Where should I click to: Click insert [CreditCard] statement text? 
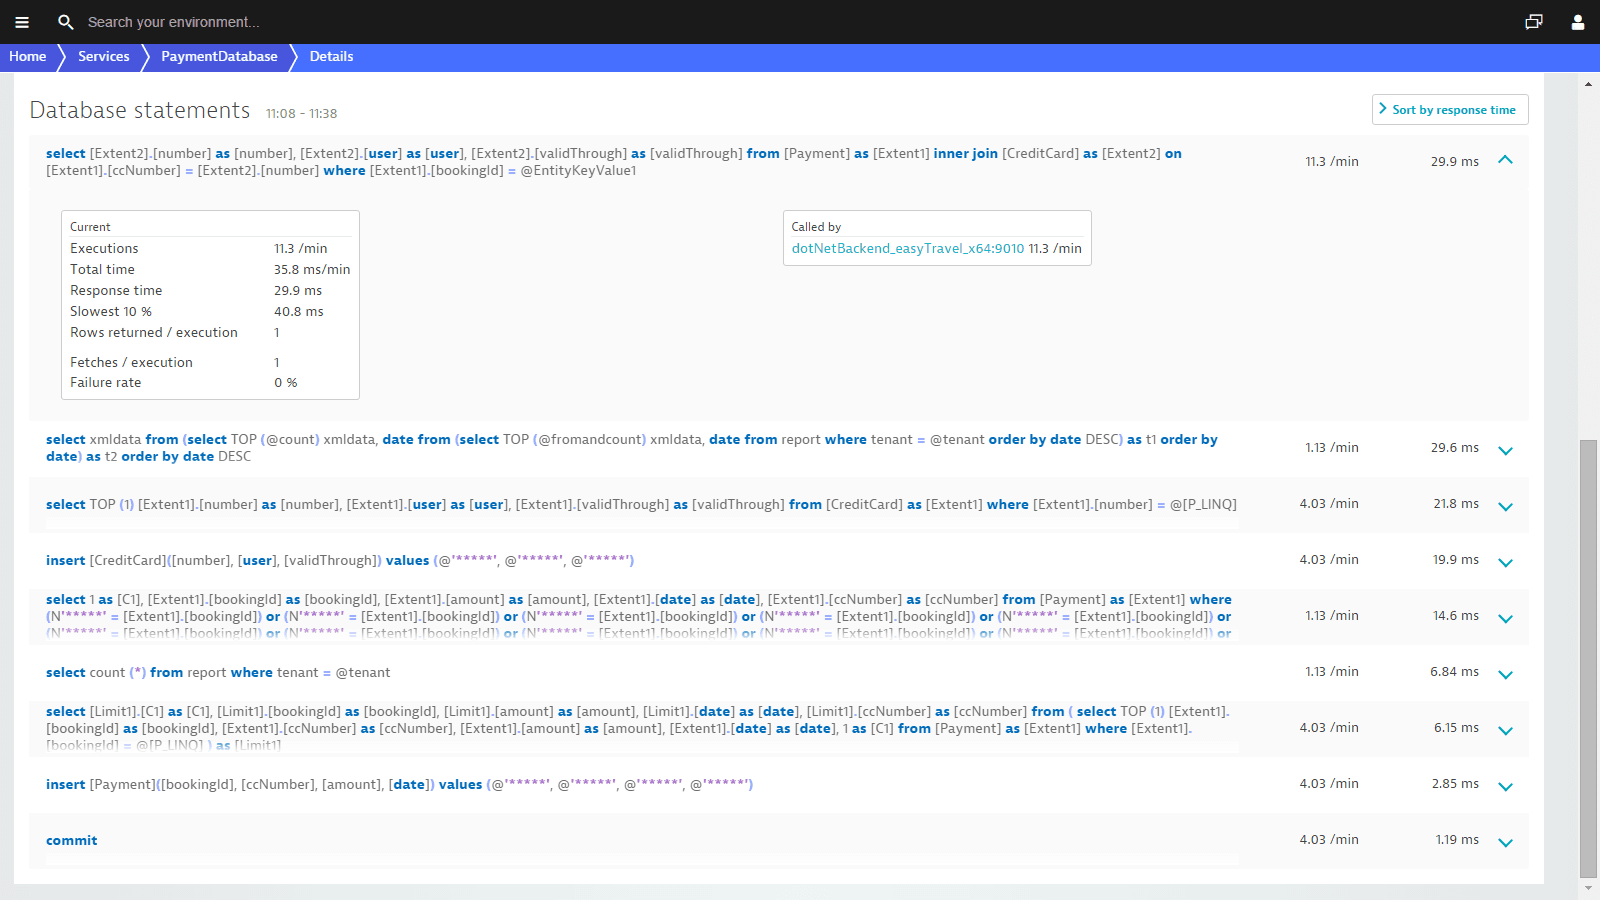(340, 561)
